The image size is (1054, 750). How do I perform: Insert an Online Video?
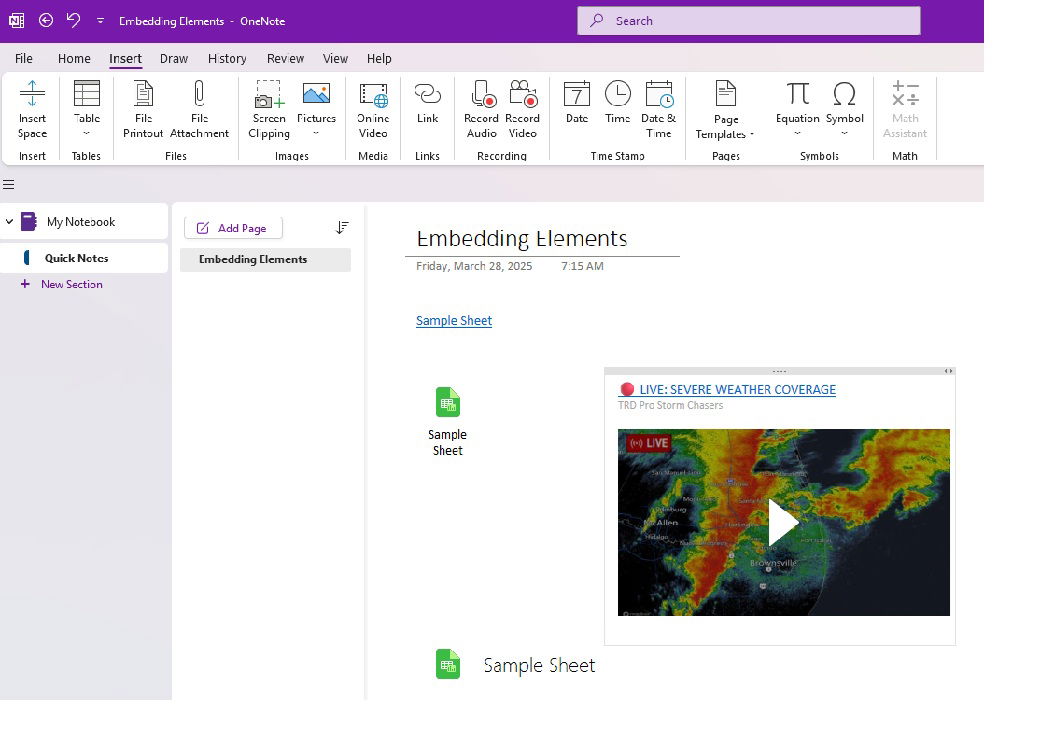pyautogui.click(x=372, y=110)
